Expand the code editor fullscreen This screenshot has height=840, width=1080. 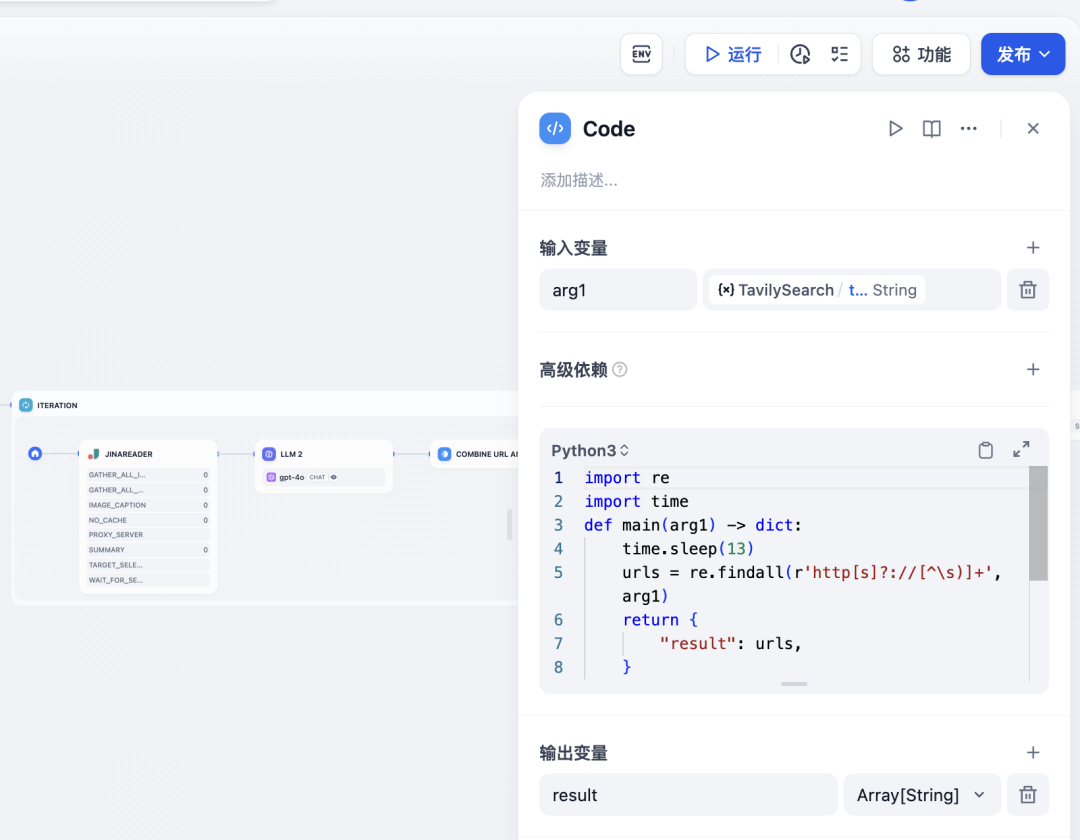coord(1021,450)
